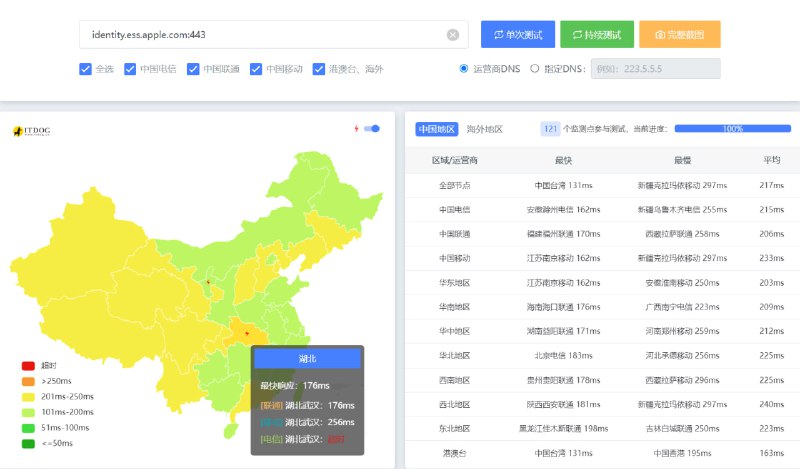Click the 121 monitoring points count badge
Image resolution: width=800 pixels, height=469 pixels.
click(551, 129)
